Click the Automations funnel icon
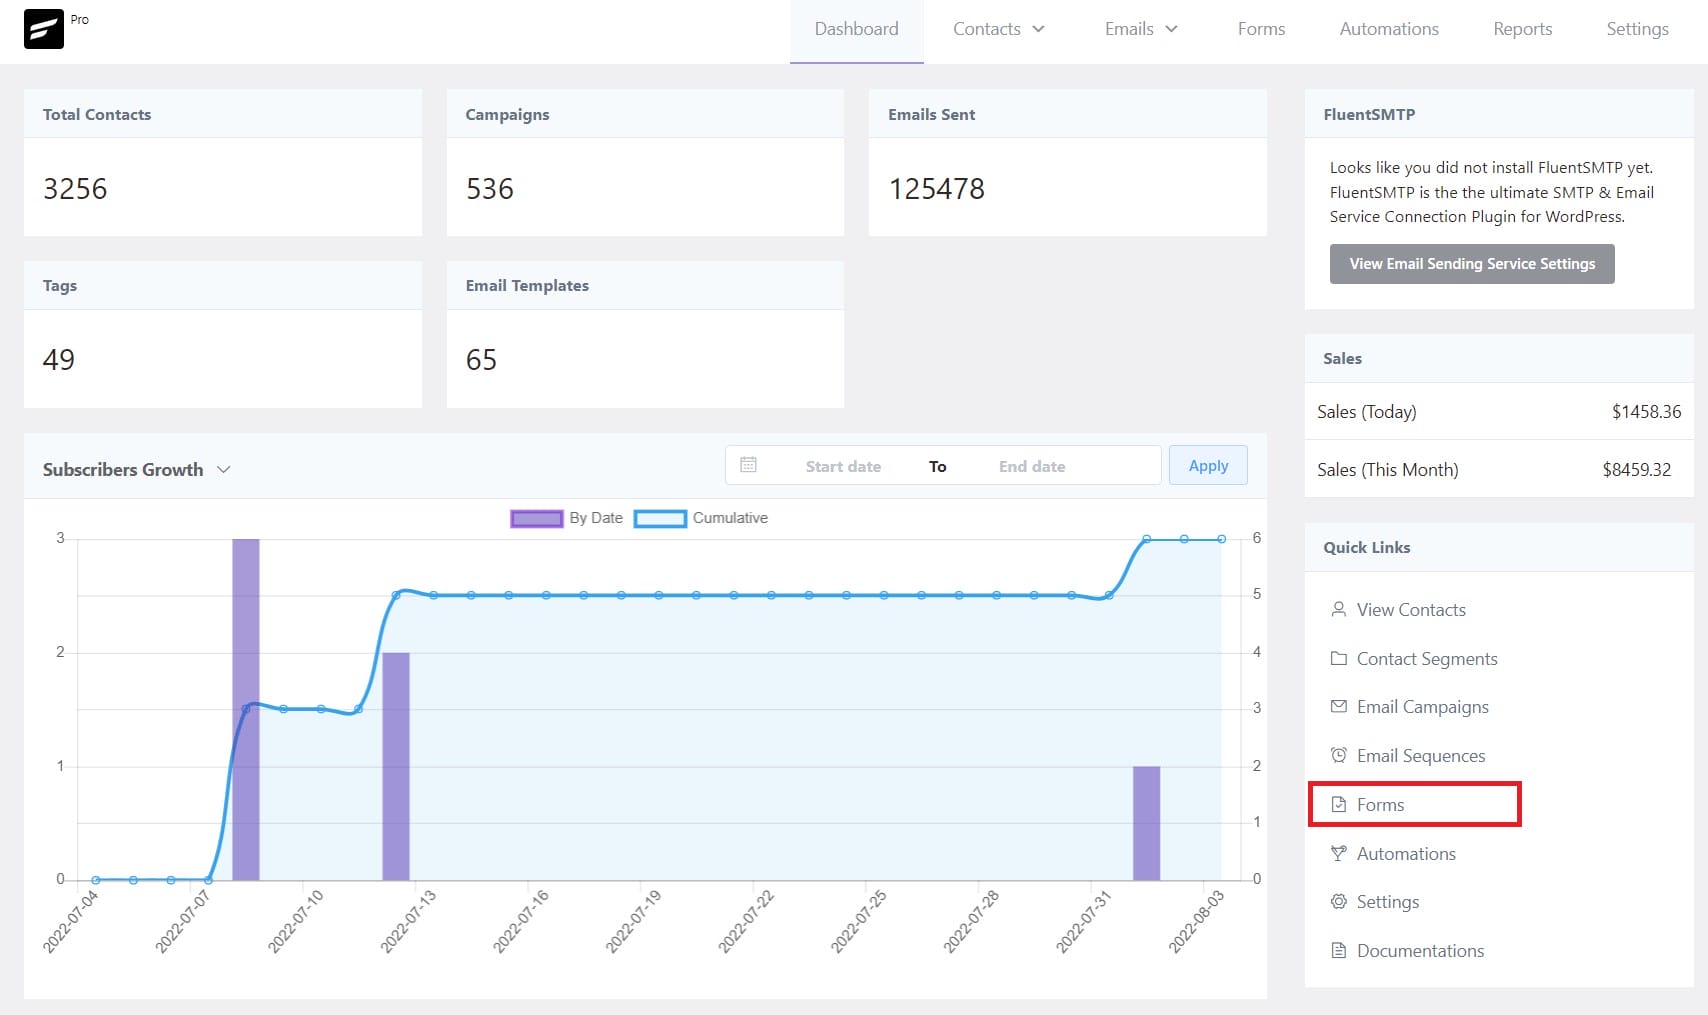Viewport: 1708px width, 1015px height. (x=1338, y=853)
